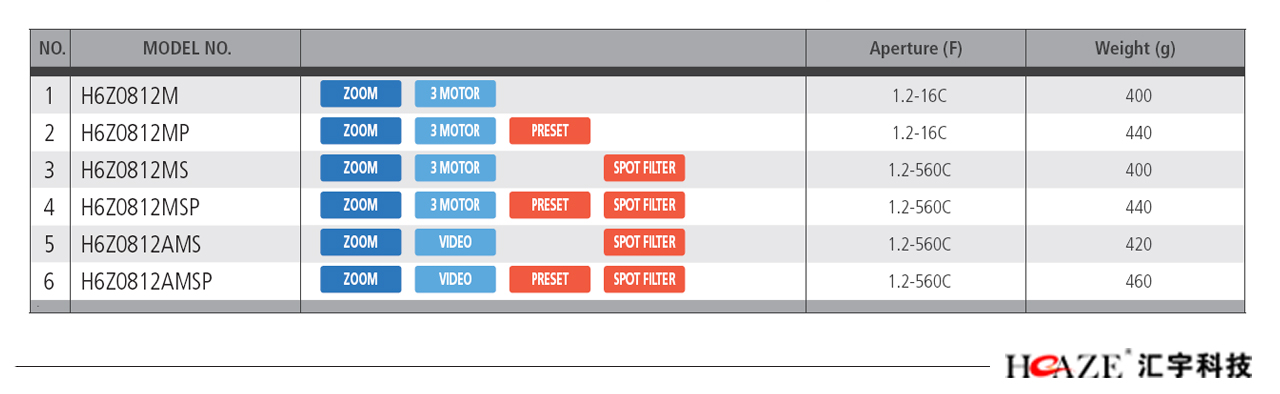Click the VIDEO badge for H6Z0812AMS
1280x394 pixels.
click(x=455, y=242)
